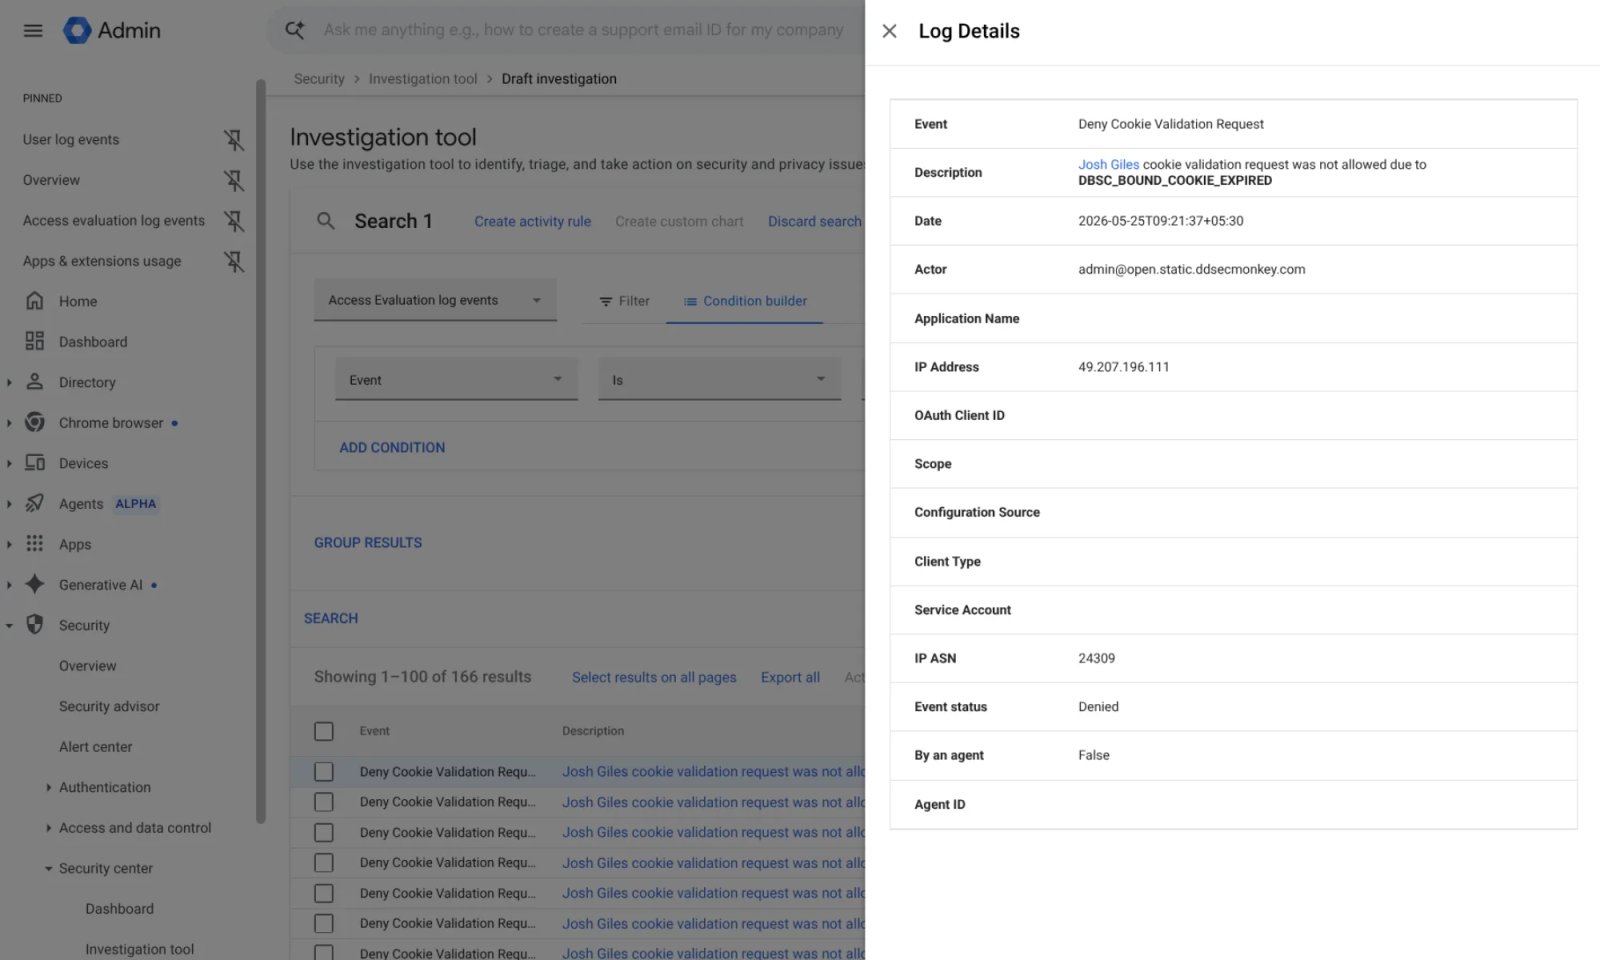Click the Investigation tool breadcrumb link
The width and height of the screenshot is (1600, 960).
(x=423, y=79)
